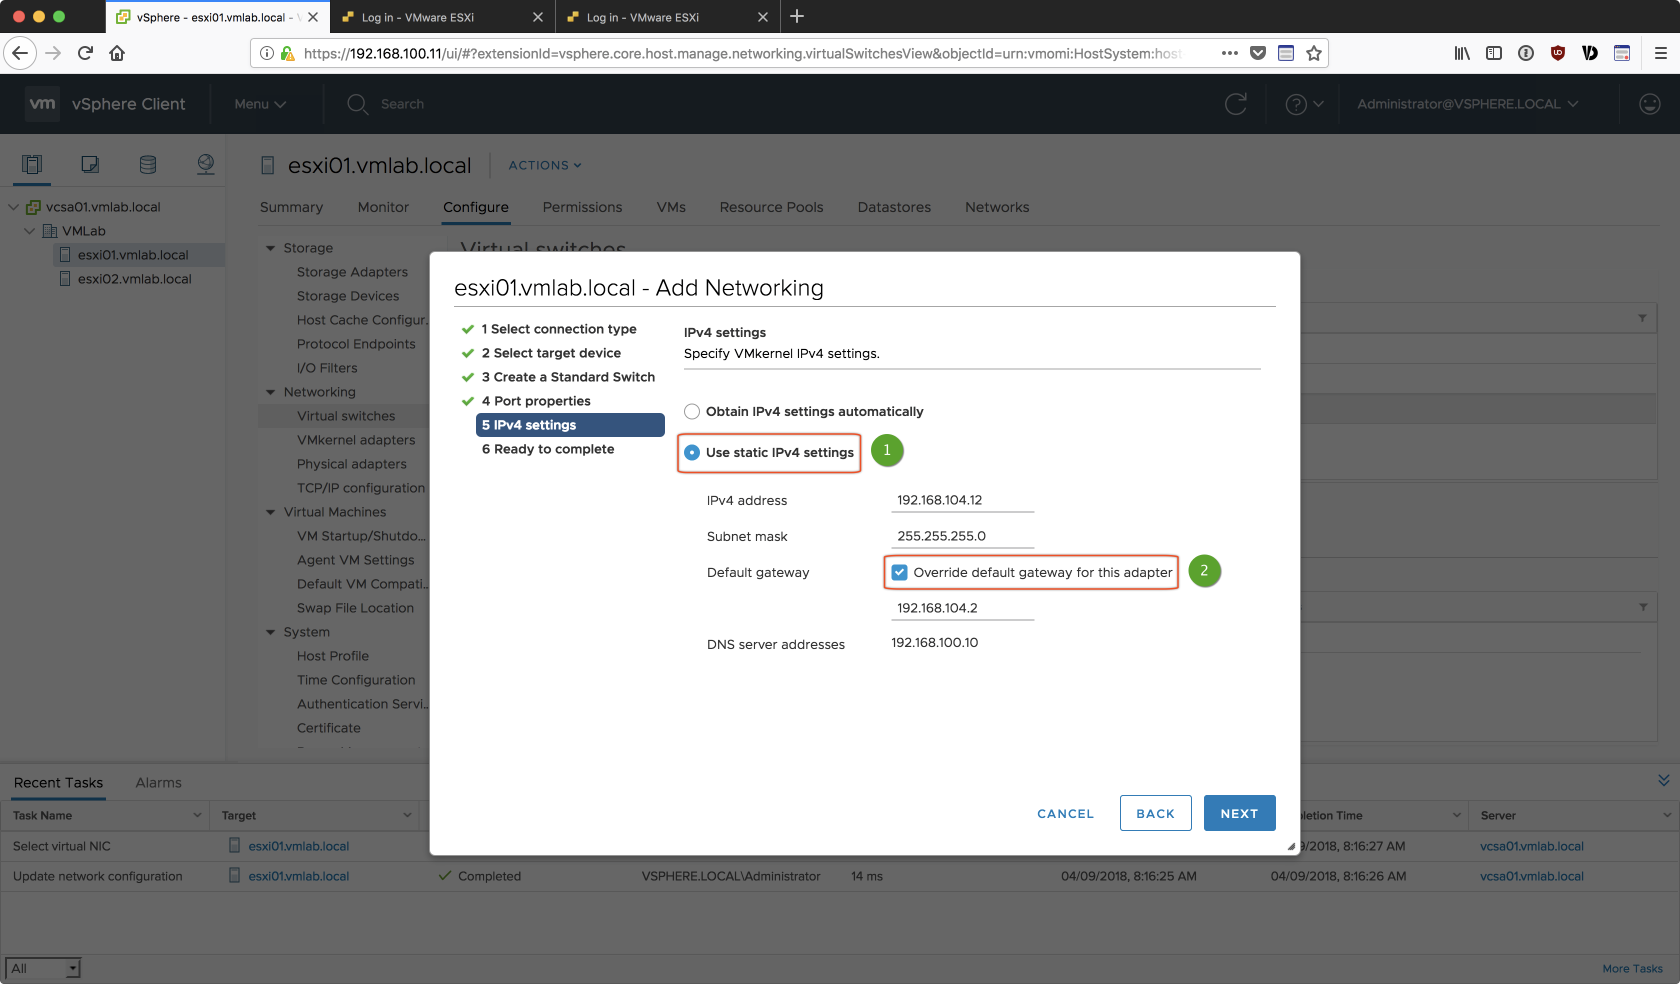Screen dimensions: 1680x984
Task: Select esxi02.vmlab.local in inventory tree
Action: pyautogui.click(x=134, y=279)
